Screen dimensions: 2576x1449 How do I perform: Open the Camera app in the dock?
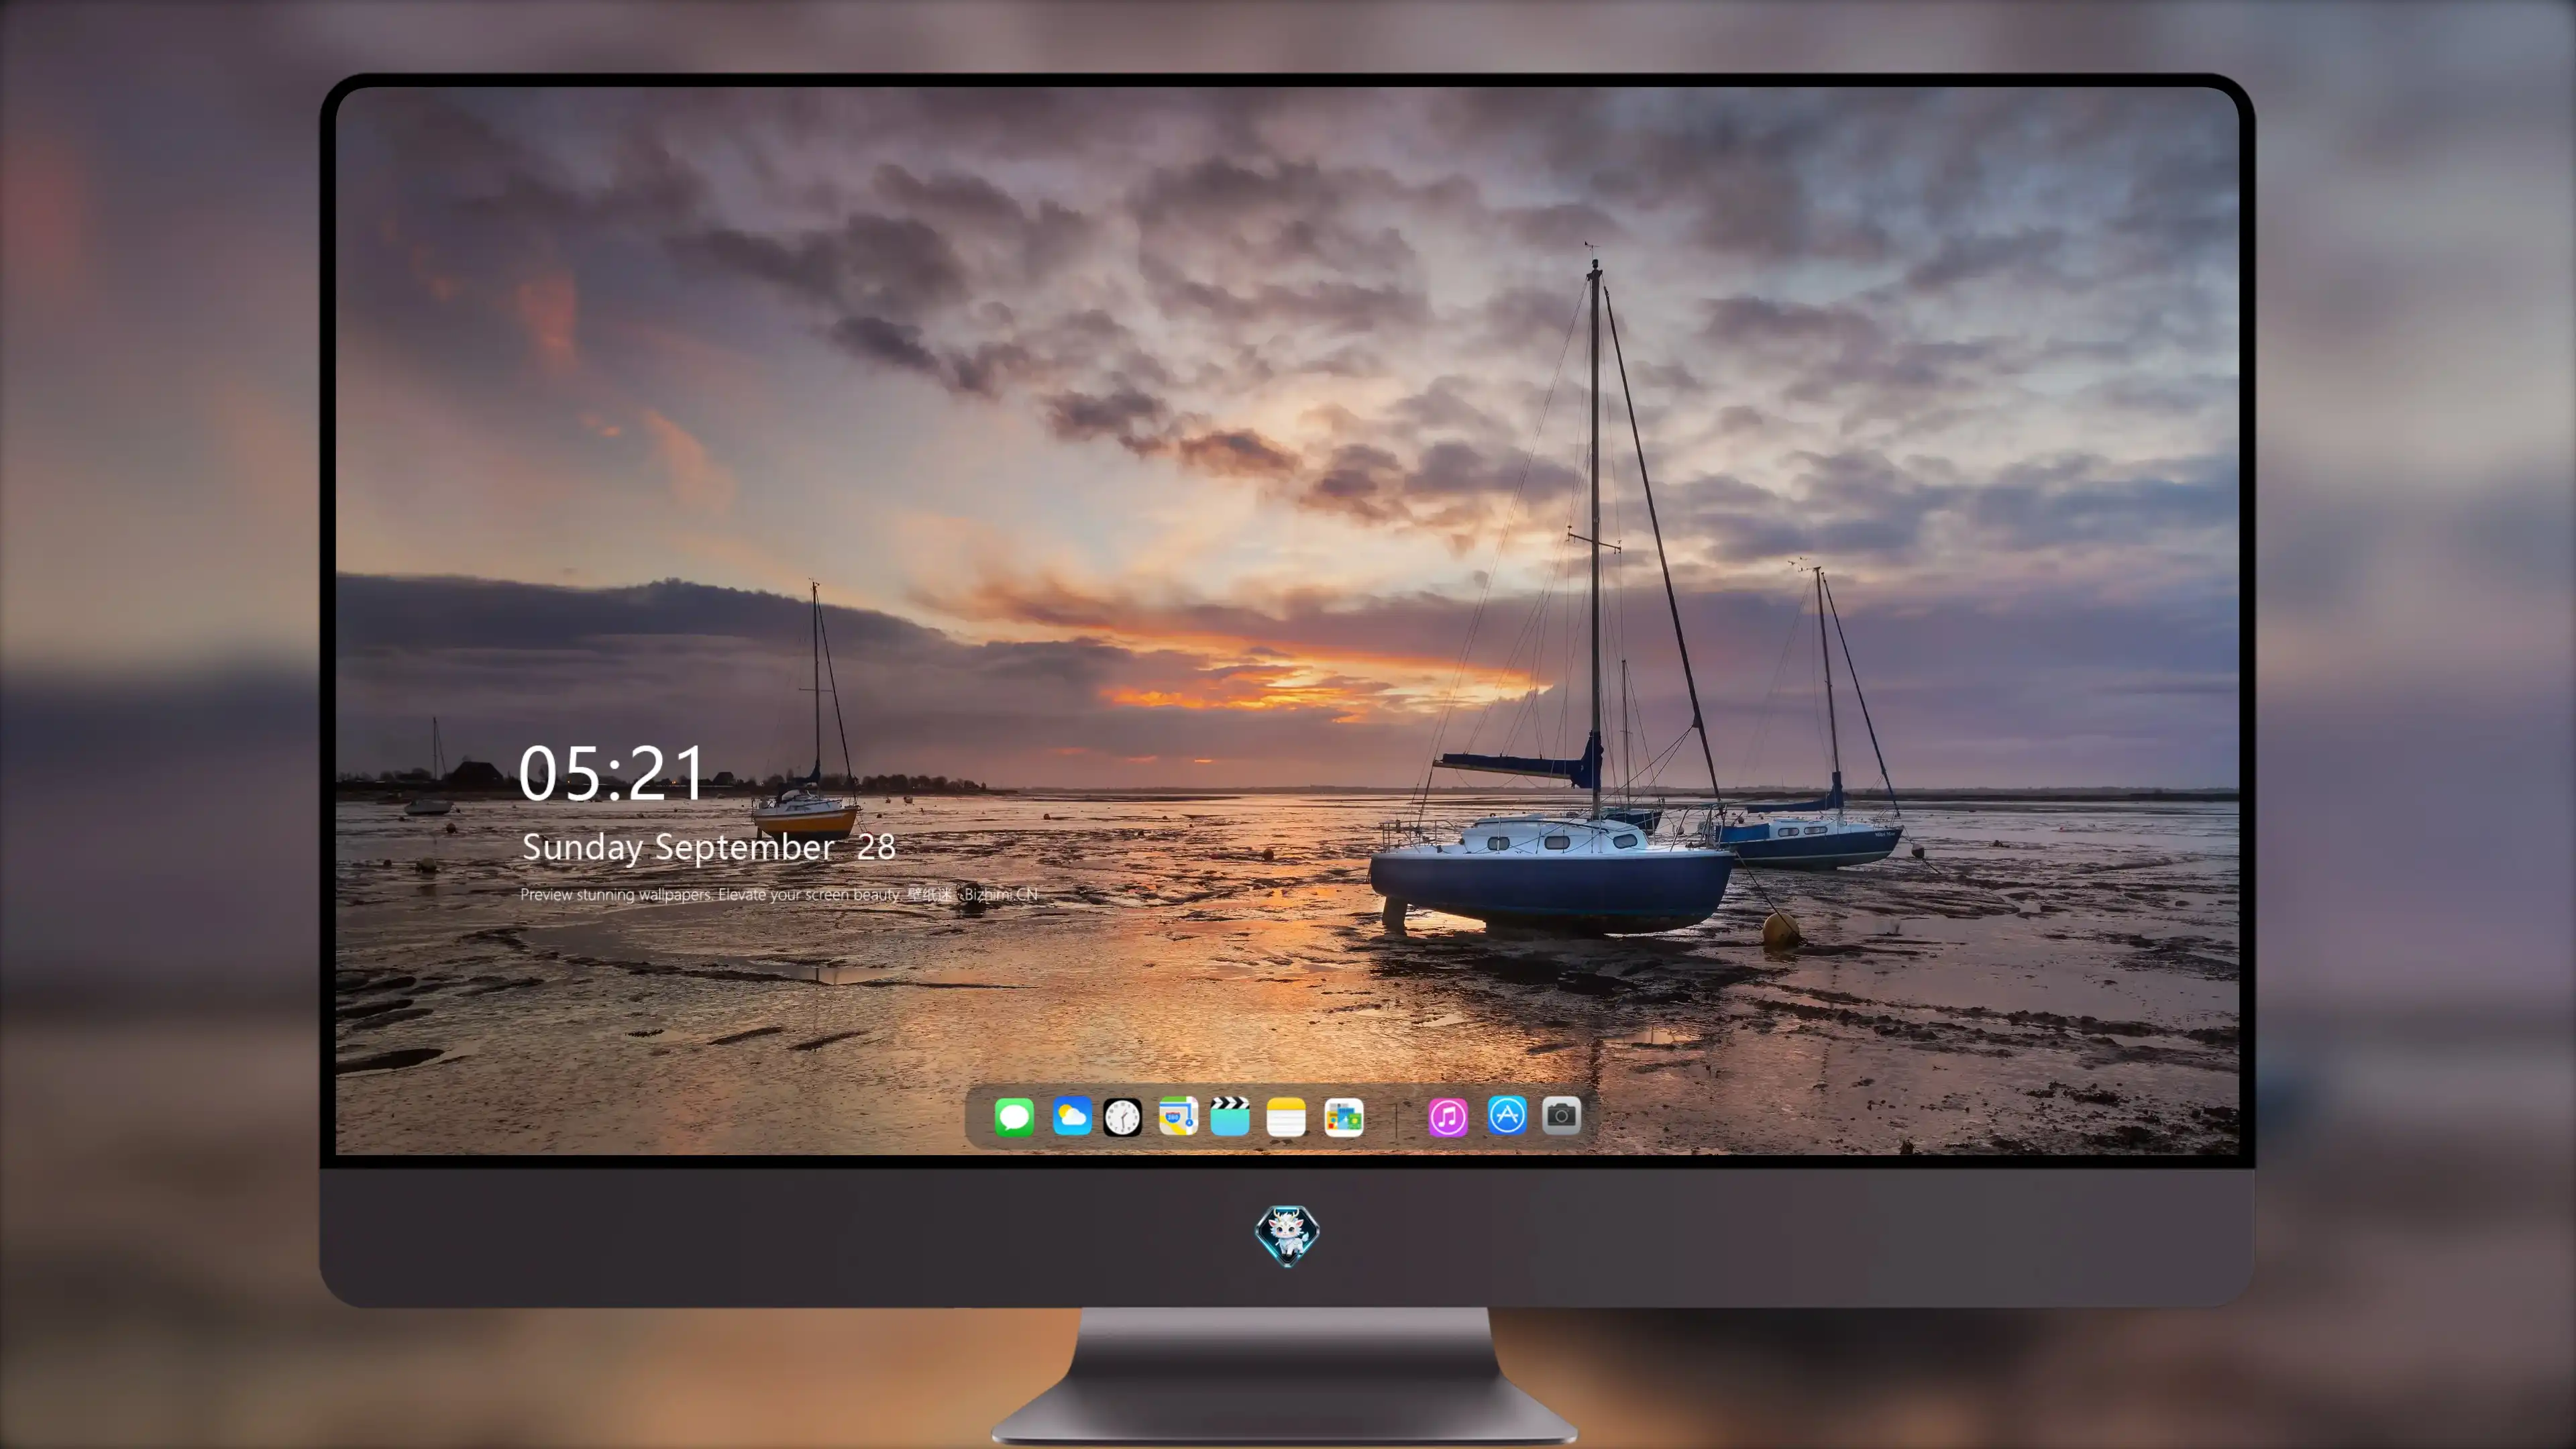[1561, 1115]
